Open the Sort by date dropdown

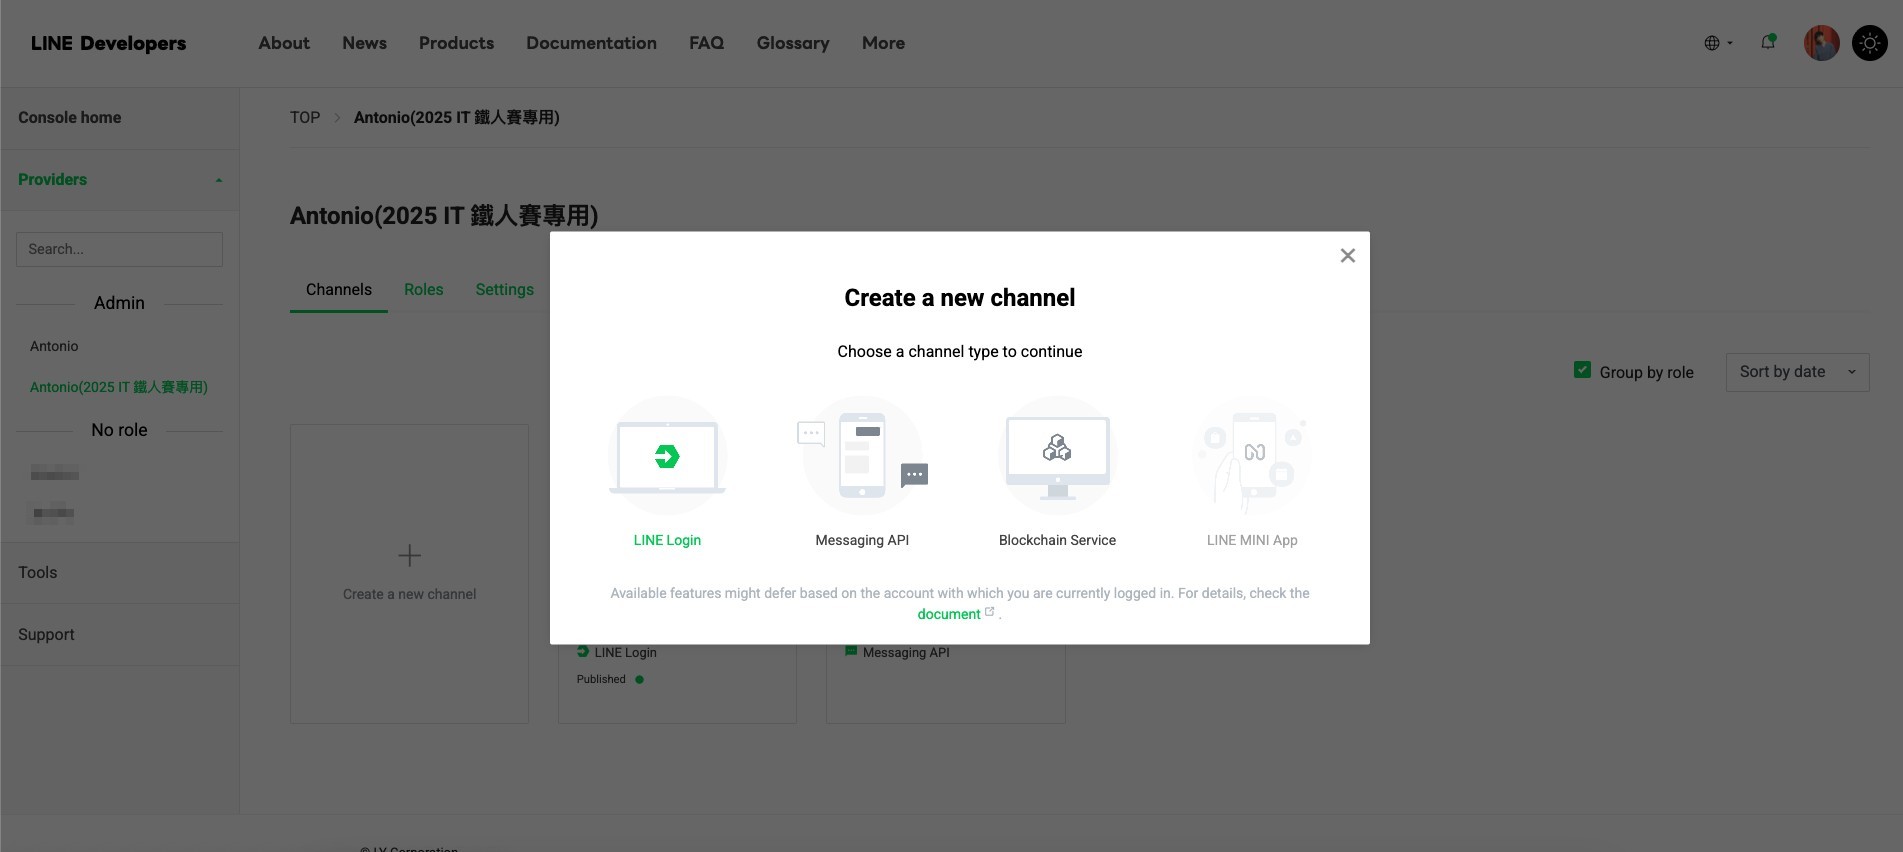tap(1797, 372)
